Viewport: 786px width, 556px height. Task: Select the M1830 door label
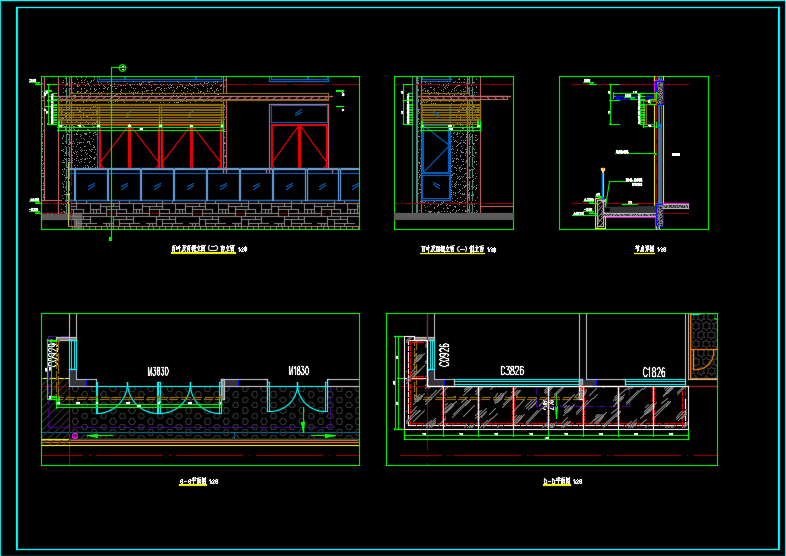coord(299,371)
